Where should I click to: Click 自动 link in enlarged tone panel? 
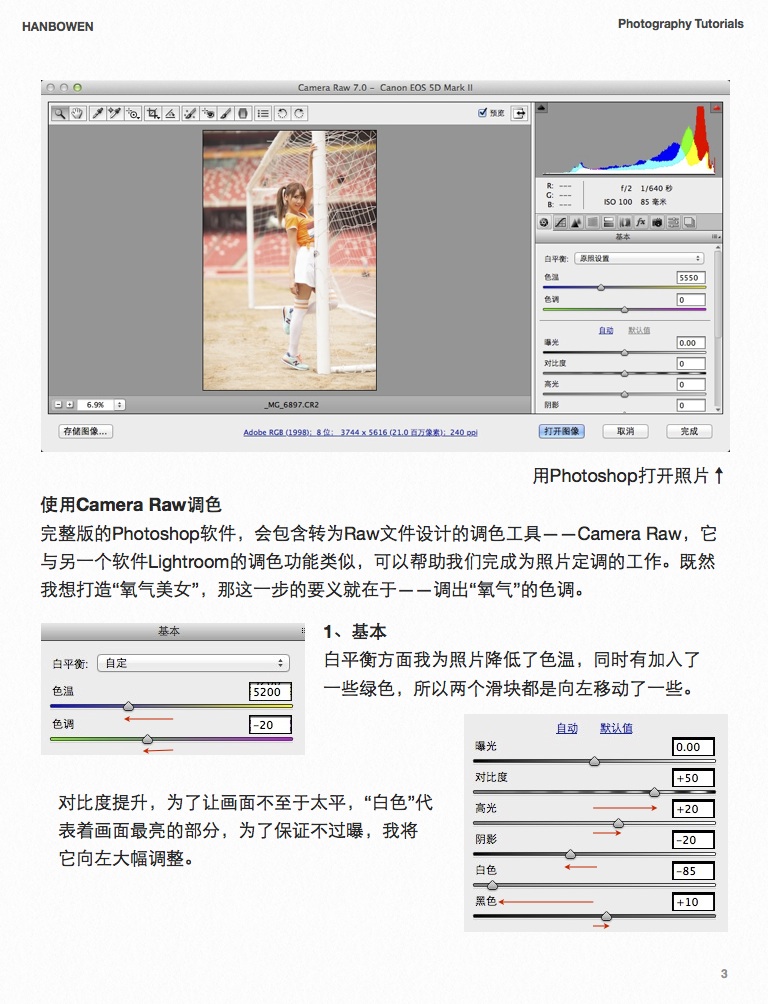[567, 728]
